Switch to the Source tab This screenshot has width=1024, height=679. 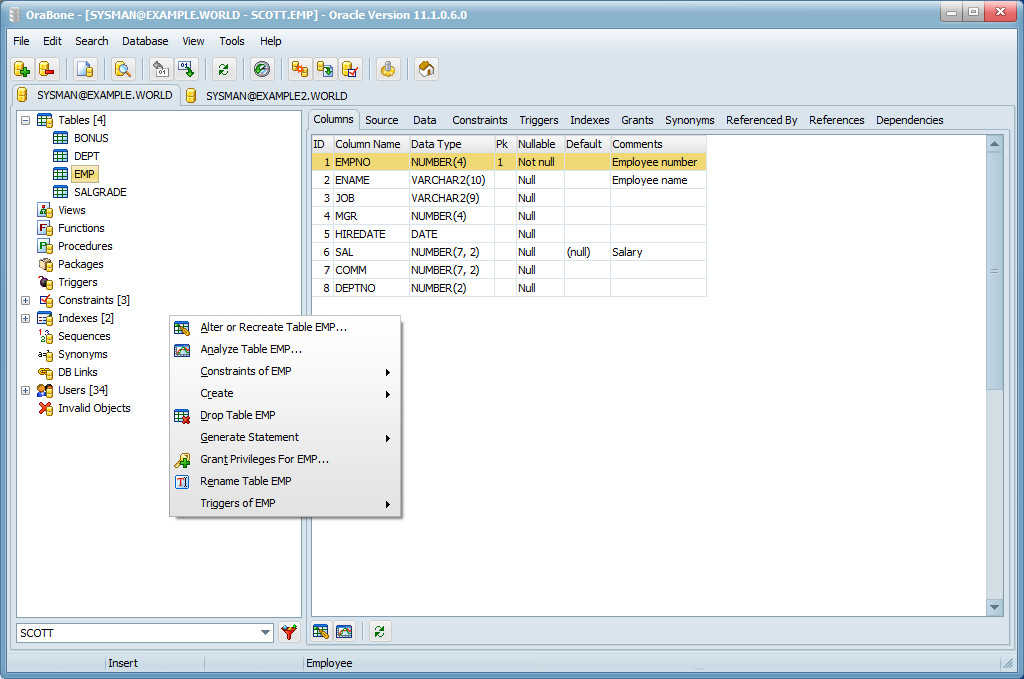click(381, 120)
